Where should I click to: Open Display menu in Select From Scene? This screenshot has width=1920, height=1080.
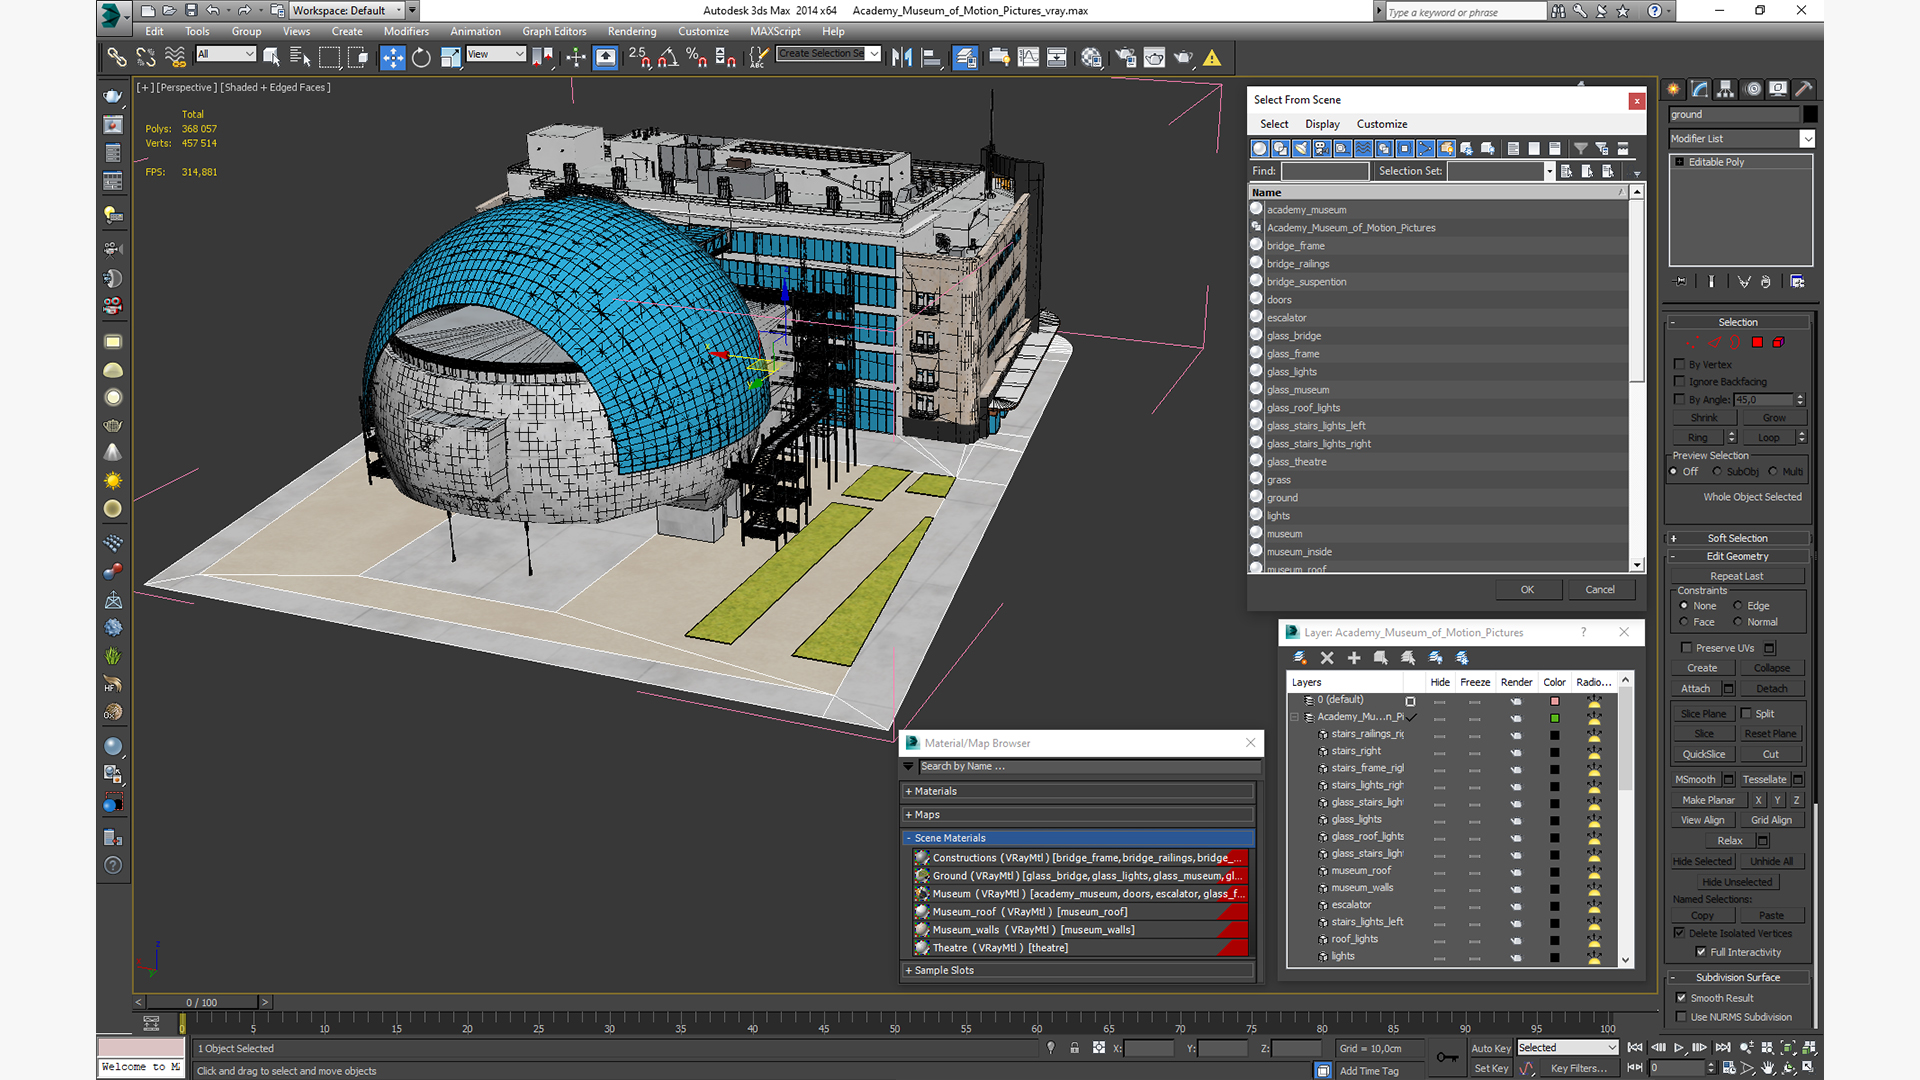click(x=1322, y=124)
